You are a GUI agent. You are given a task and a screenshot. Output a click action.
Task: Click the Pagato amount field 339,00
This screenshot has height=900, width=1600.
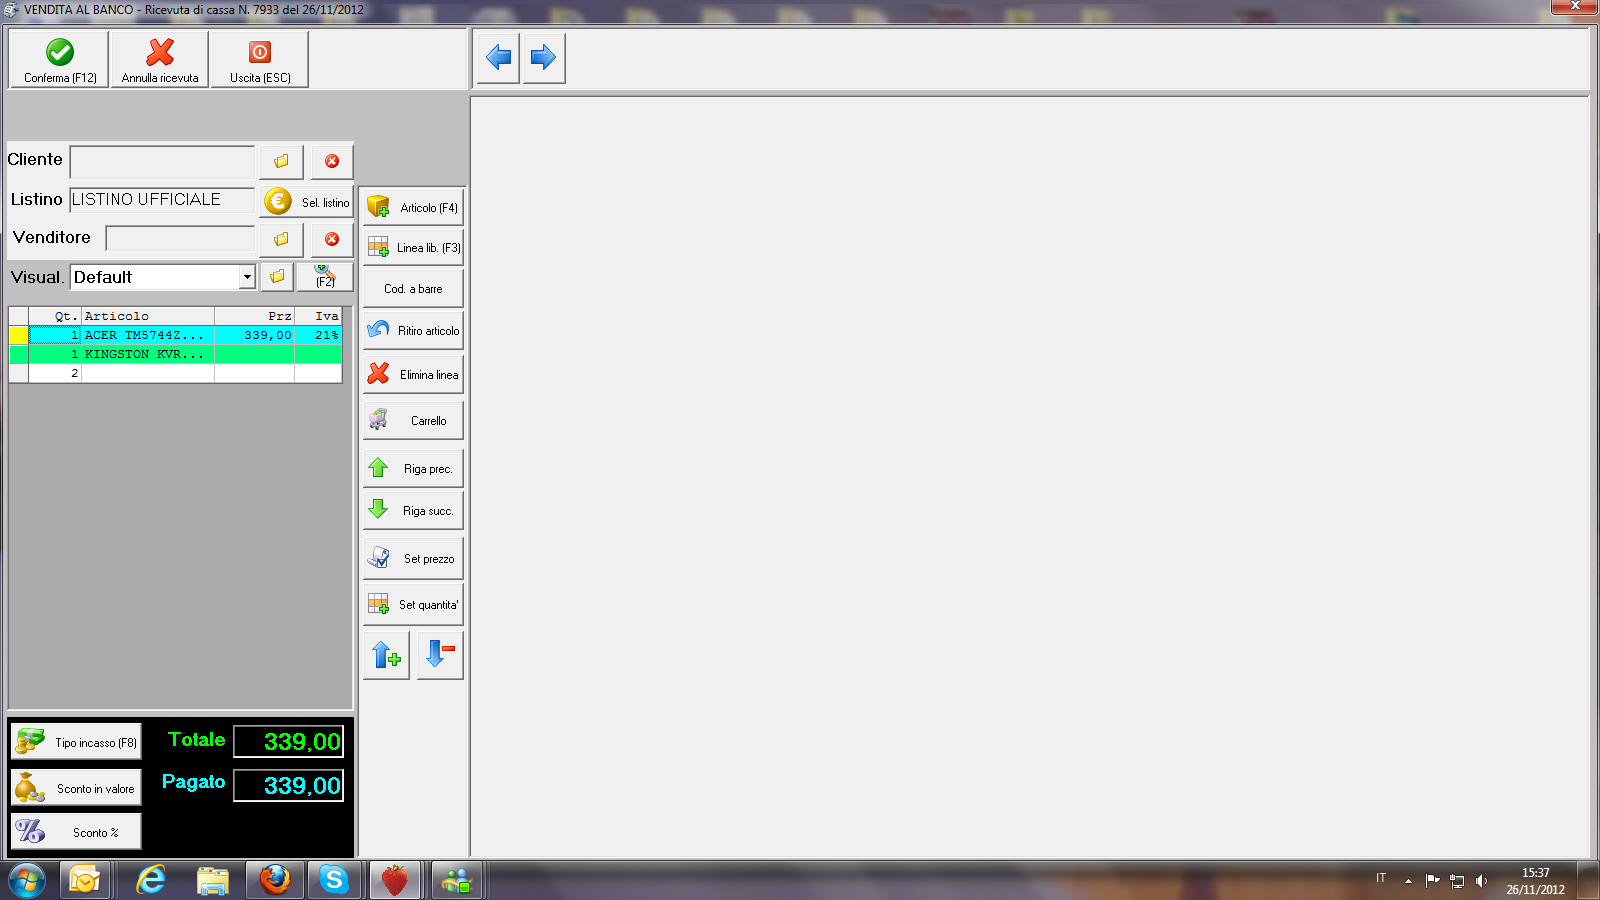tap(289, 785)
